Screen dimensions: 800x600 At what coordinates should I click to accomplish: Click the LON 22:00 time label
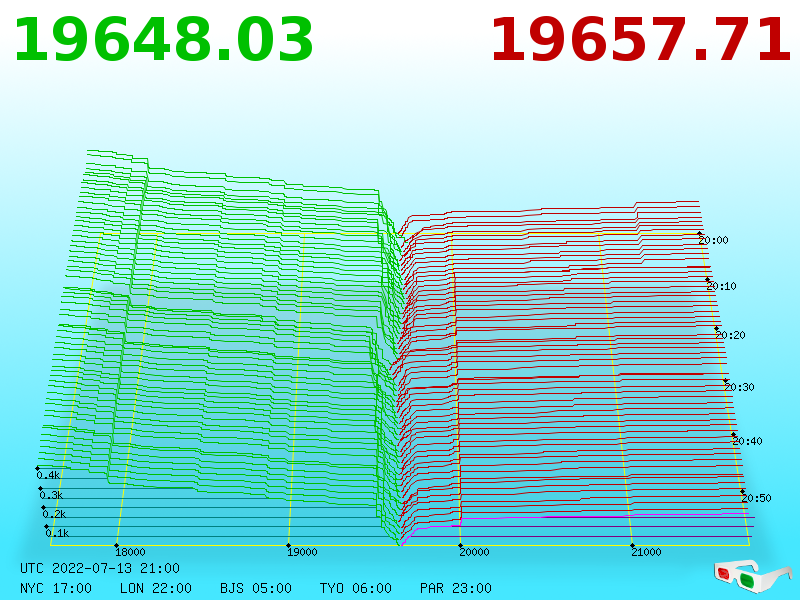pos(156,588)
